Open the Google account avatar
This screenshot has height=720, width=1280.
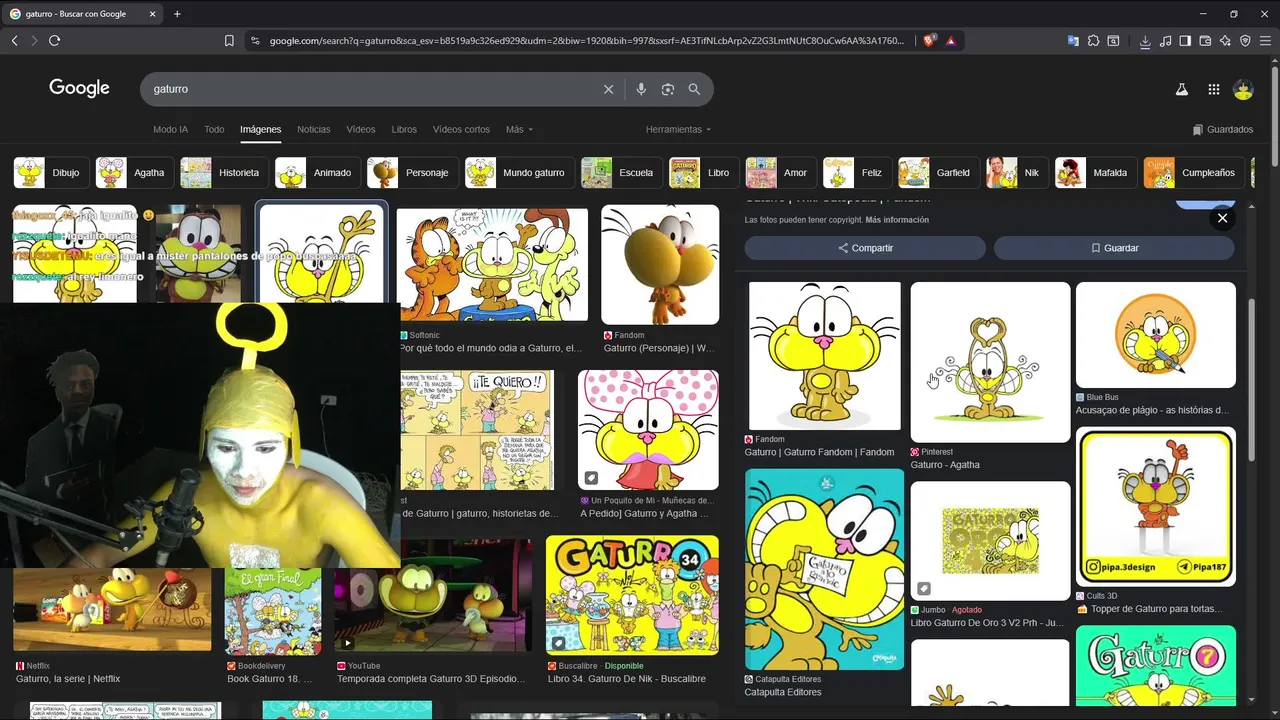pos(1243,89)
